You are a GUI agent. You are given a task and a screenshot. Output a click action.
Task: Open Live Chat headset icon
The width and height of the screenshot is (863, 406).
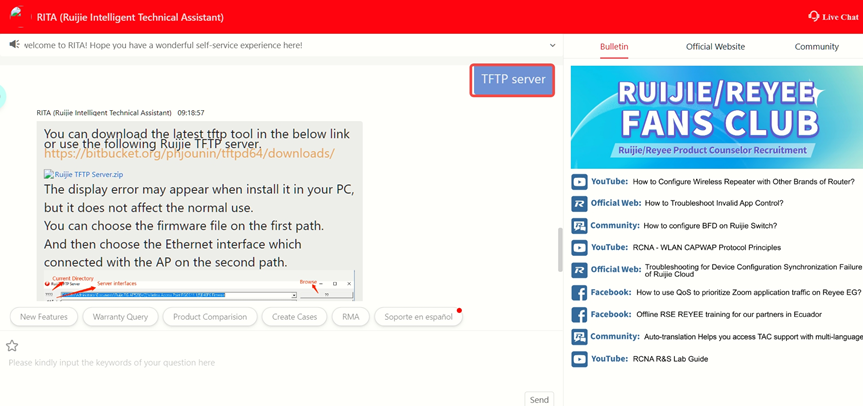tap(813, 17)
